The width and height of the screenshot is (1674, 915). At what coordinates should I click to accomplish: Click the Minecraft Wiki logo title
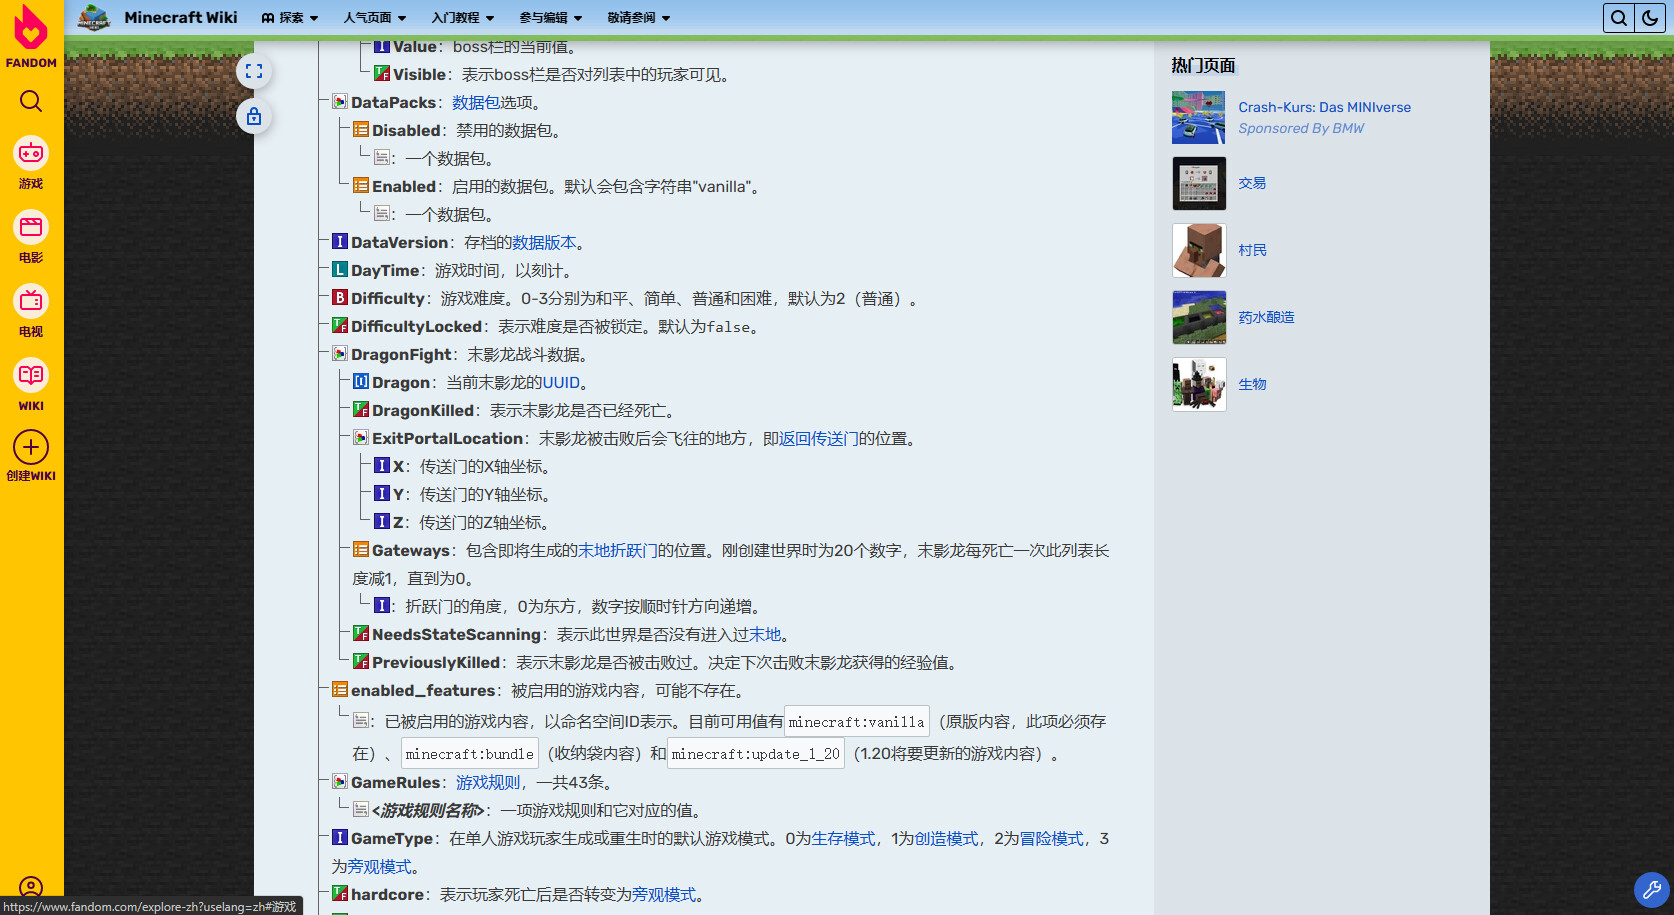click(181, 18)
